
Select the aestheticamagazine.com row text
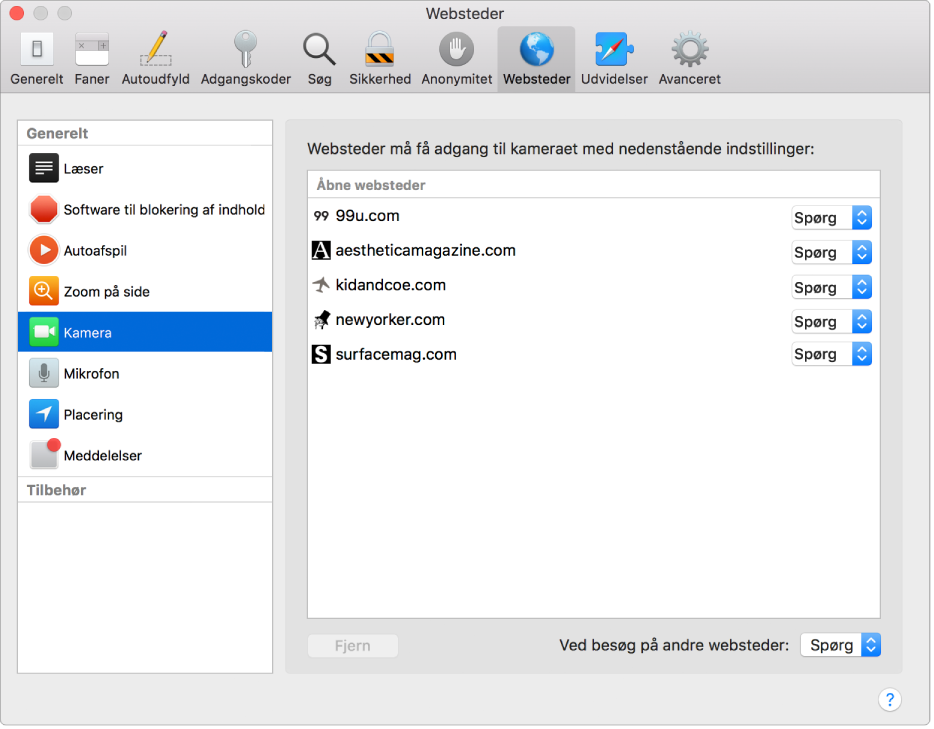(425, 251)
